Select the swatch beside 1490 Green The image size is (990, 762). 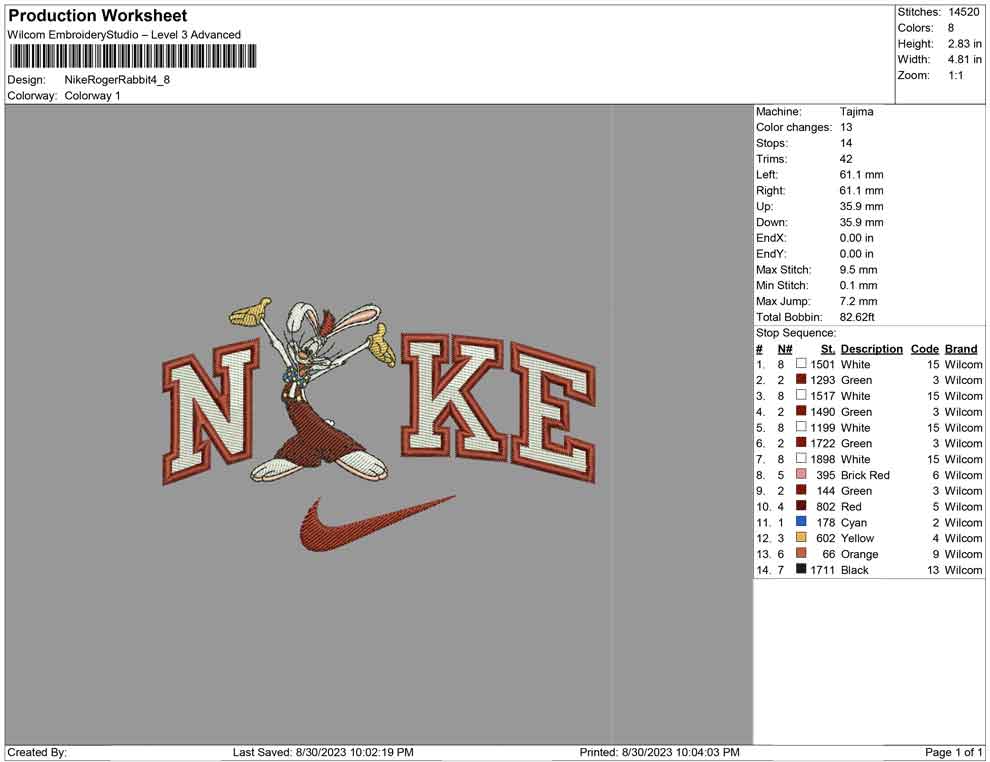[x=801, y=411]
